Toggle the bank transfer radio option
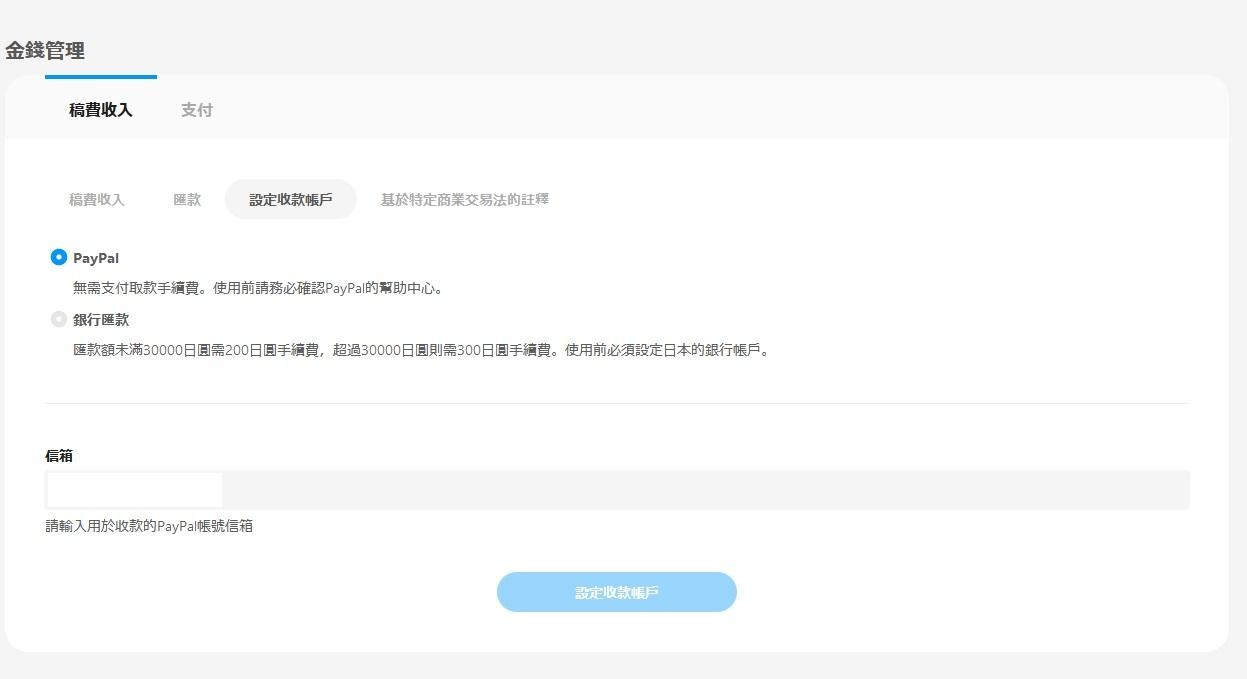The image size is (1247, 679). 59,320
